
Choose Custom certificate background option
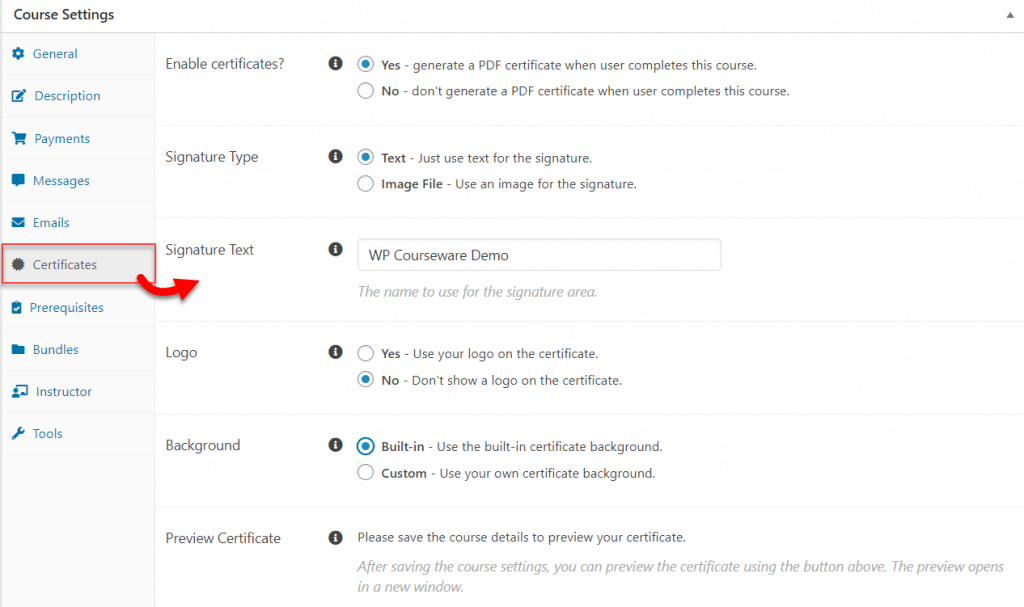click(366, 473)
